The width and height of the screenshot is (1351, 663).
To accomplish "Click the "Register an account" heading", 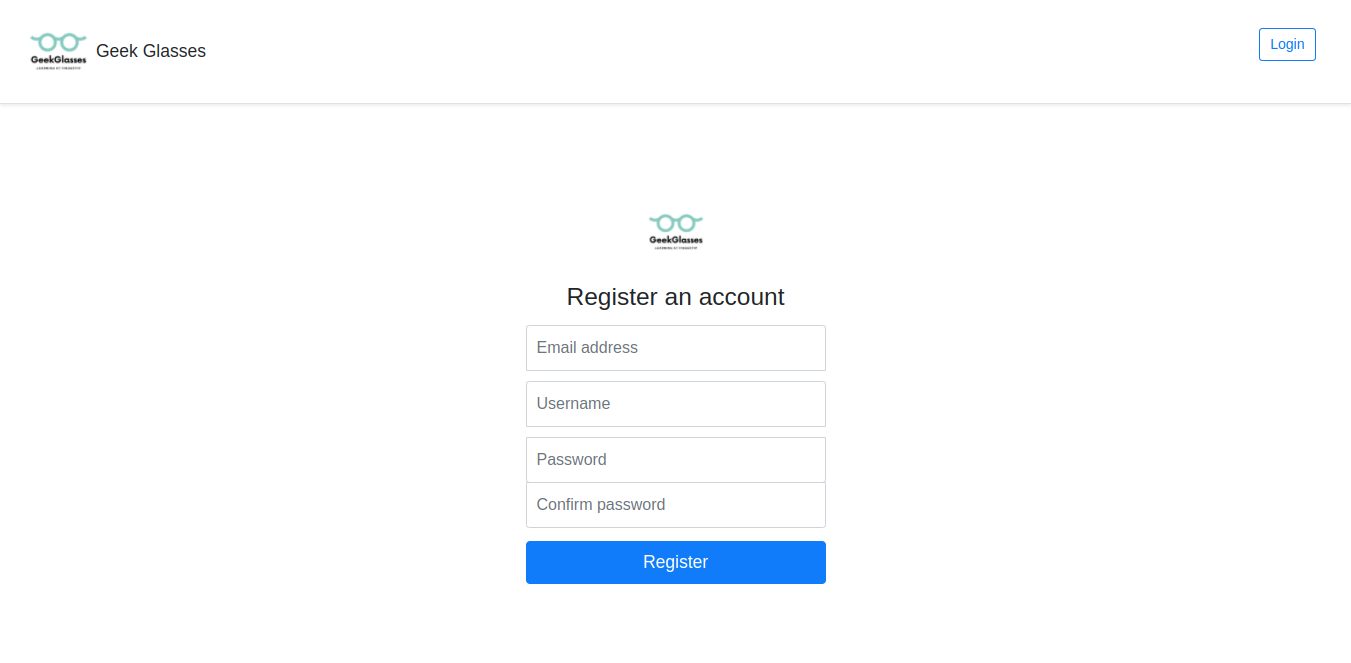I will [676, 297].
